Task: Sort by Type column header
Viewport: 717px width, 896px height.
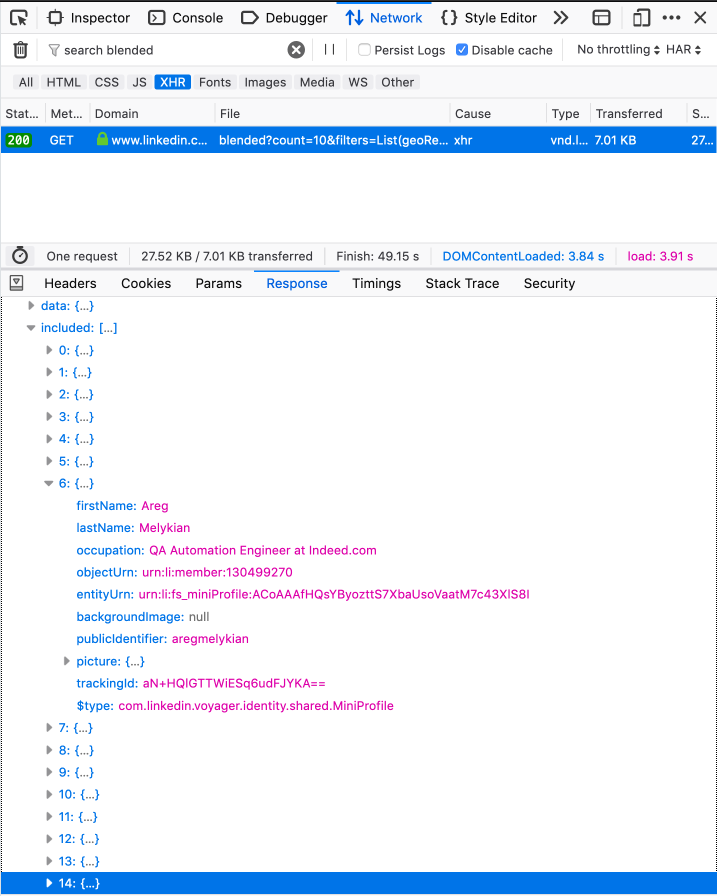Action: (x=568, y=114)
